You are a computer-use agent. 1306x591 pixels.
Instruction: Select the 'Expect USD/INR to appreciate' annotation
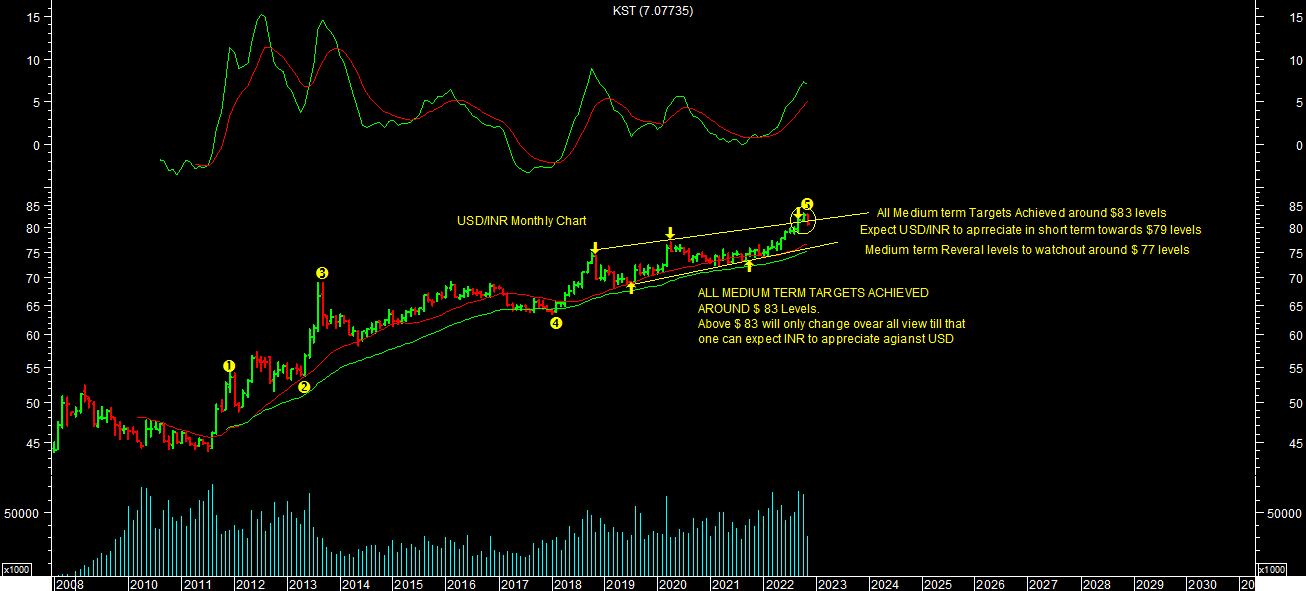(1030, 230)
